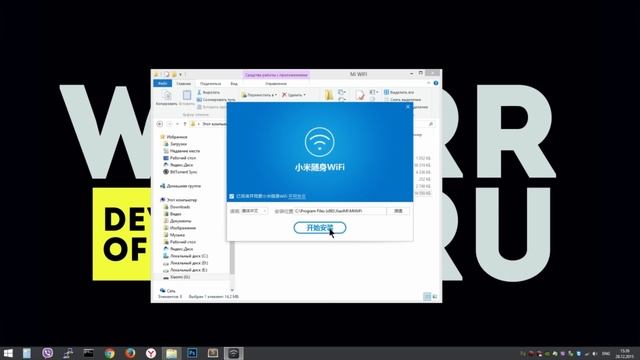Select Домашняя группа in the sidebar

pyautogui.click(x=180, y=186)
